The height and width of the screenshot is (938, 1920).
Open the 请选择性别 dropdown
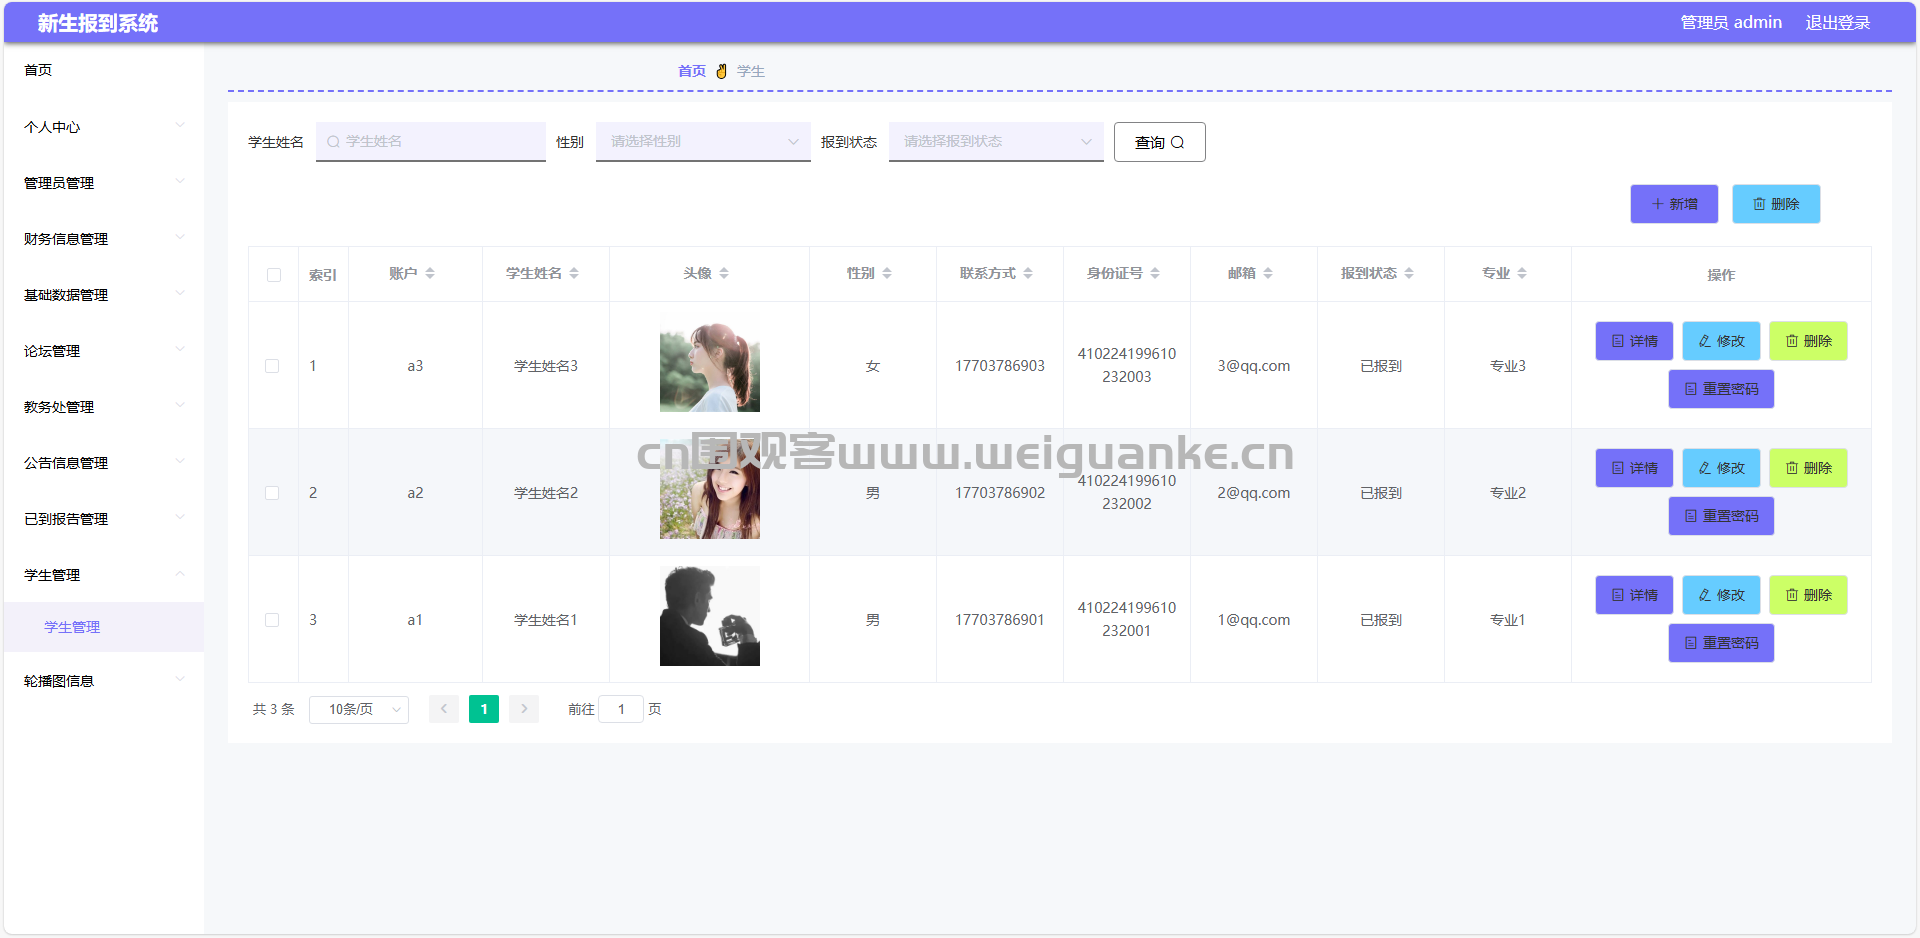pos(703,142)
